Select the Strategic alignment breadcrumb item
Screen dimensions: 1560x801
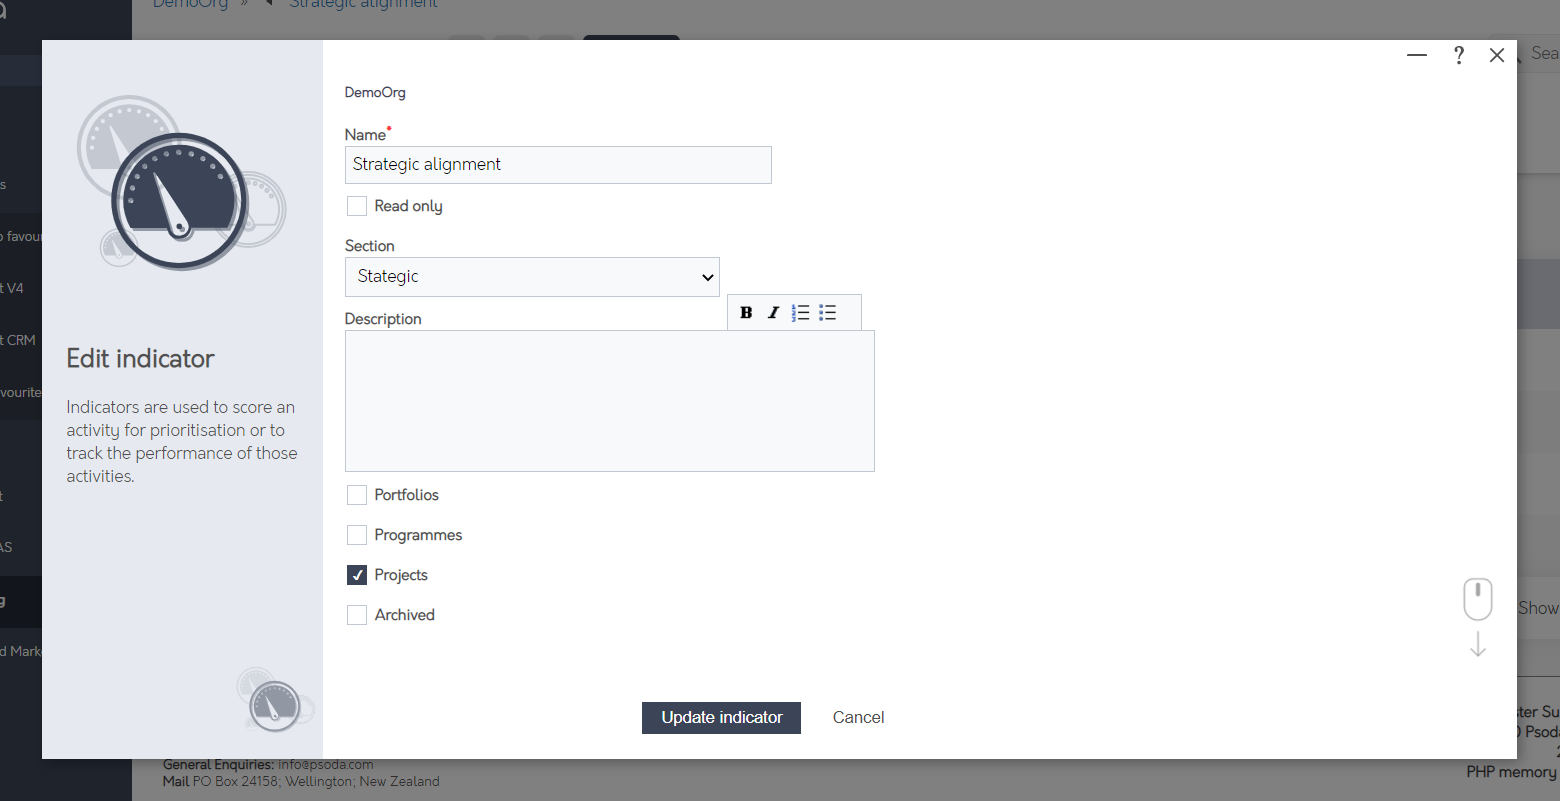coord(363,4)
